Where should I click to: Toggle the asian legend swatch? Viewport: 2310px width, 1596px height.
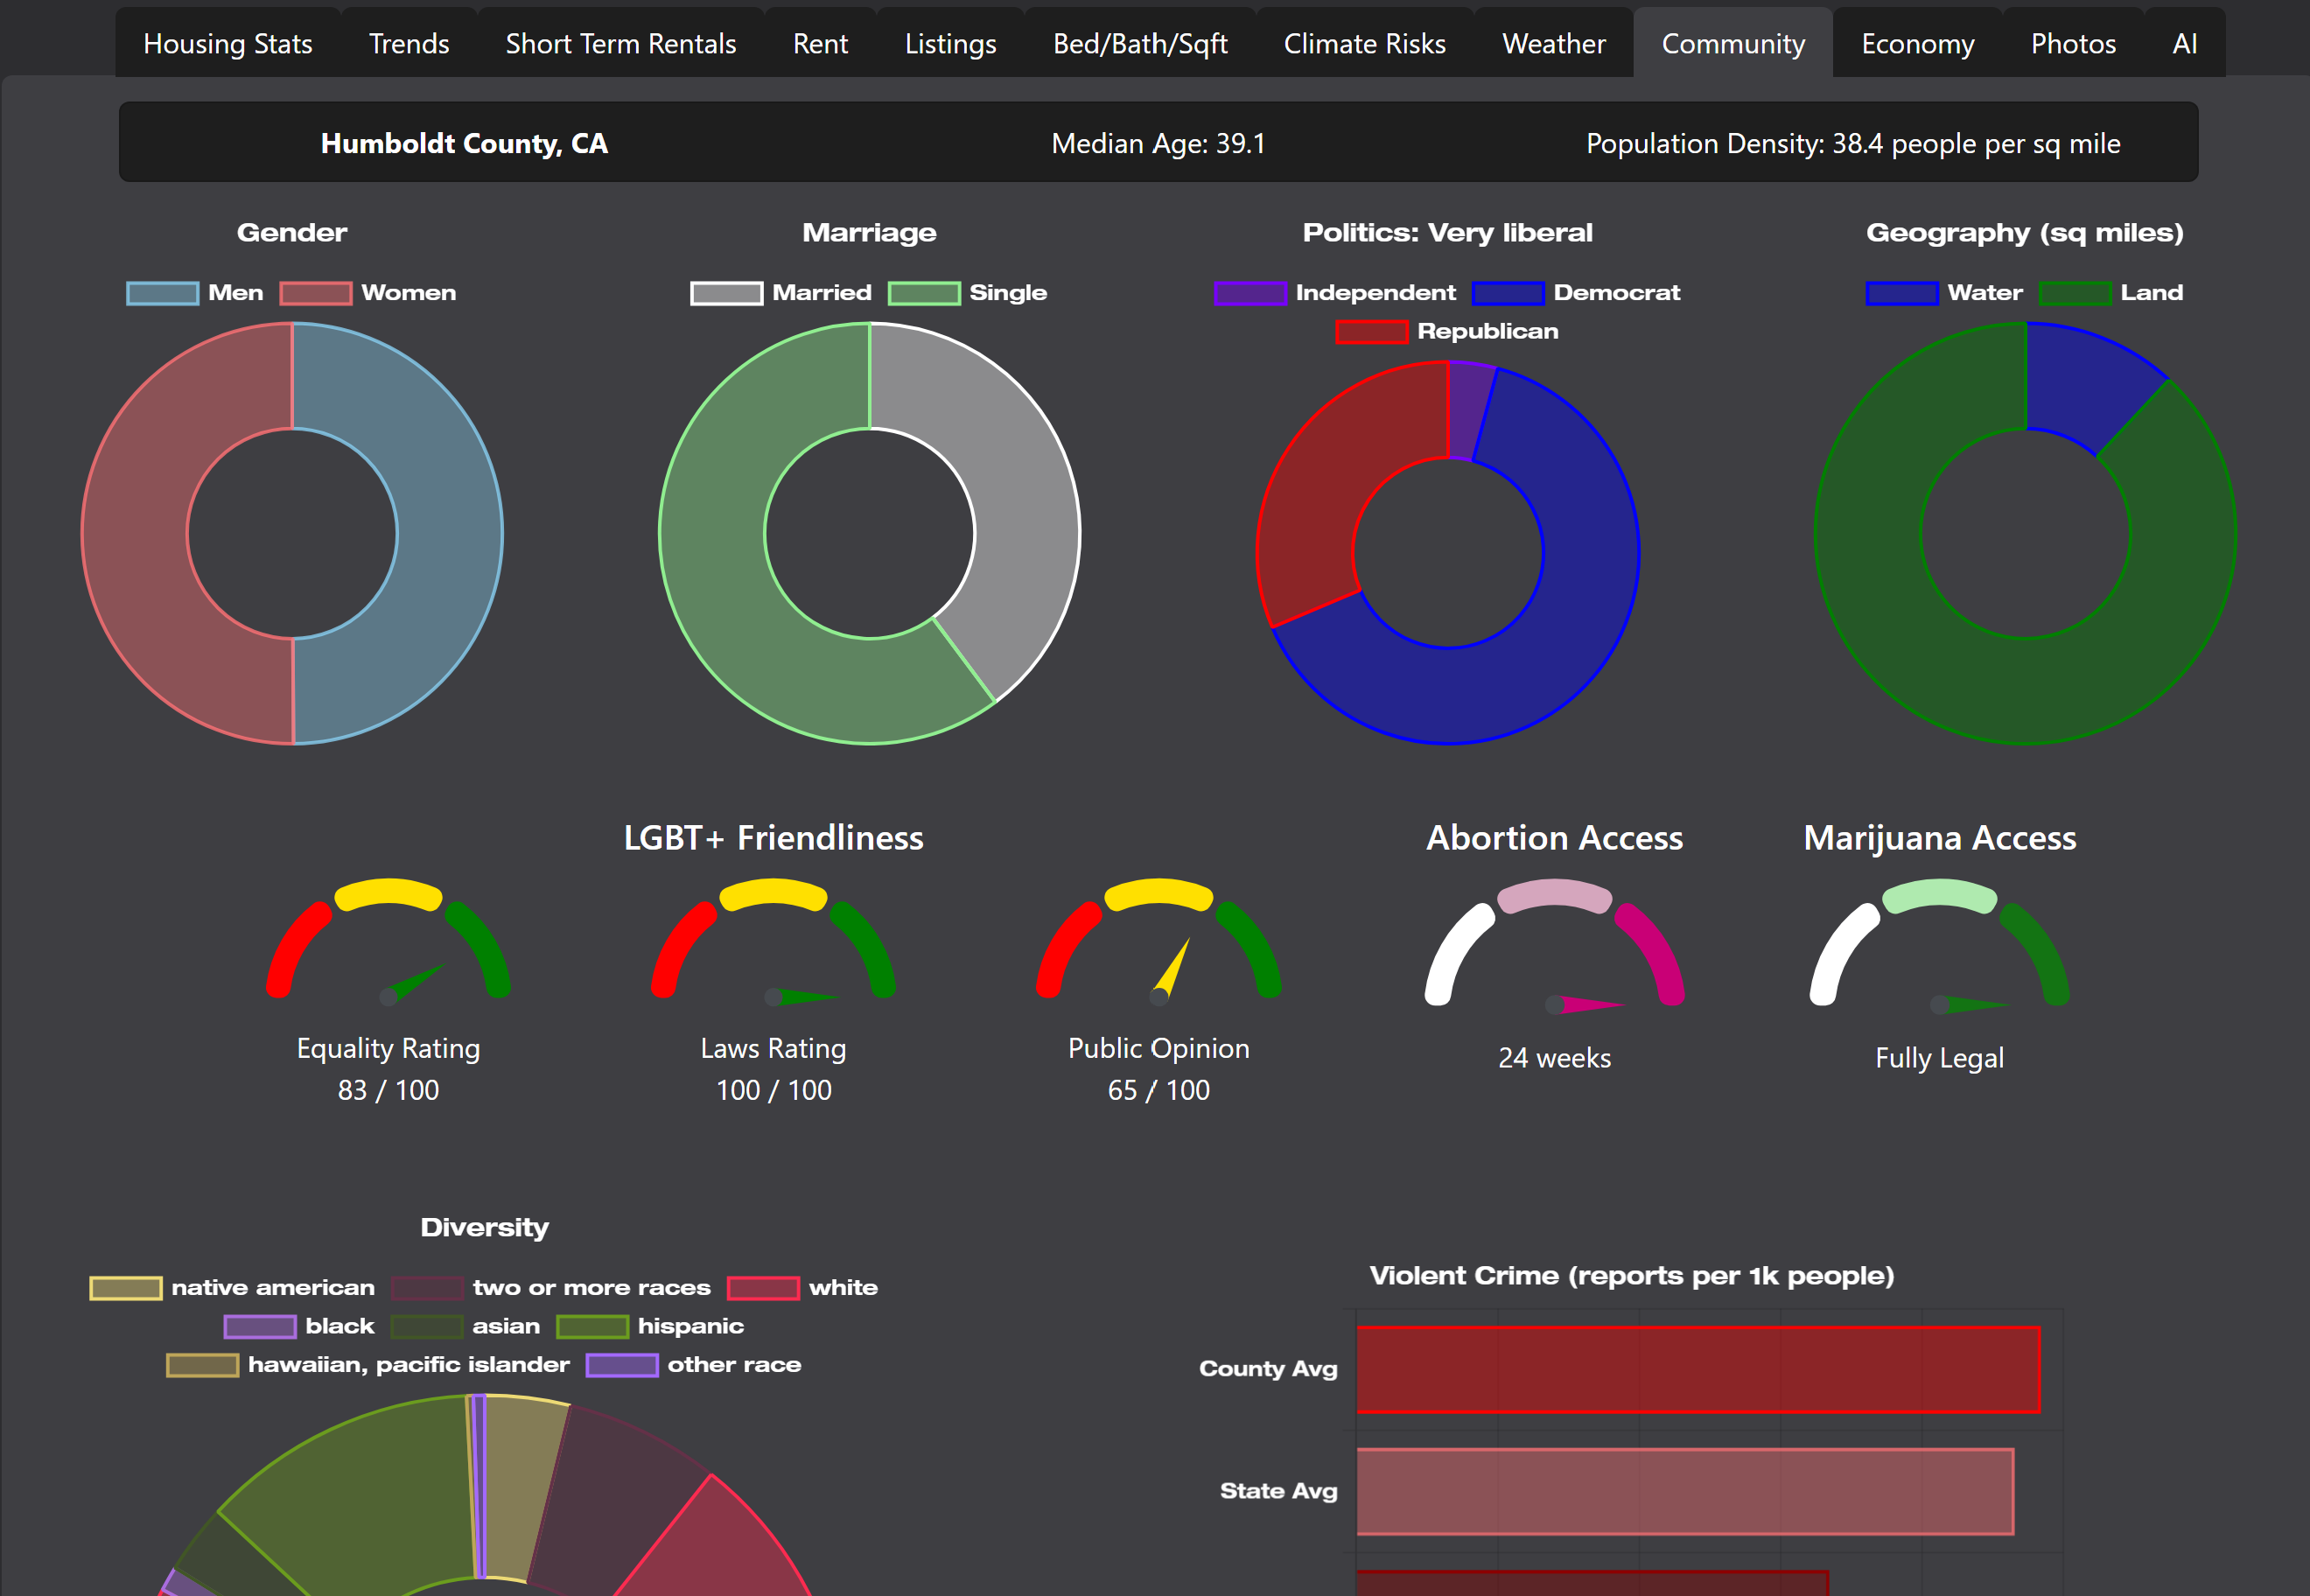pyautogui.click(x=427, y=1327)
